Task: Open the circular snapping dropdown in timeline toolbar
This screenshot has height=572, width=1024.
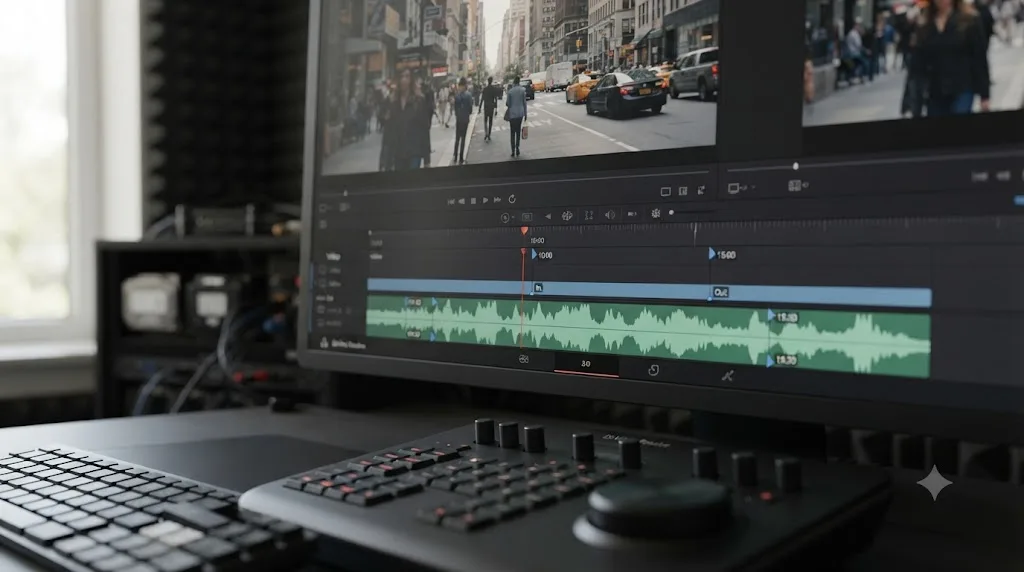Action: click(x=506, y=217)
